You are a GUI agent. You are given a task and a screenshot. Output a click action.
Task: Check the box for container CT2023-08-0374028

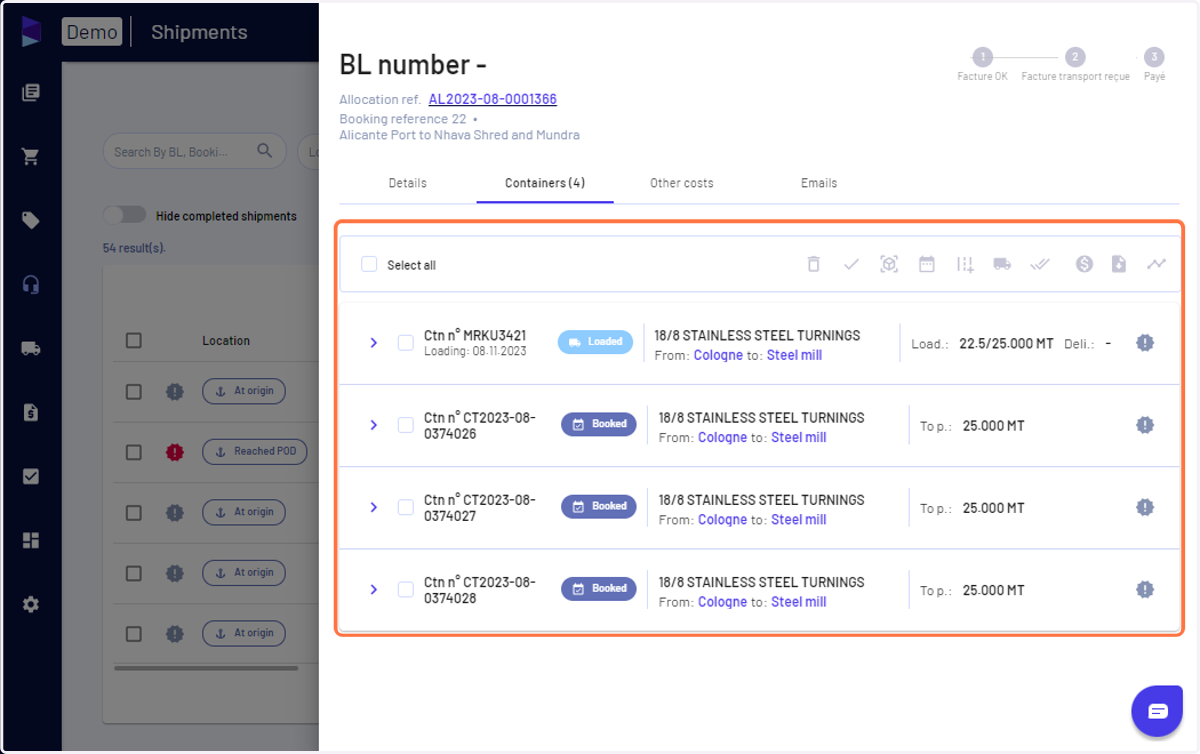(406, 589)
